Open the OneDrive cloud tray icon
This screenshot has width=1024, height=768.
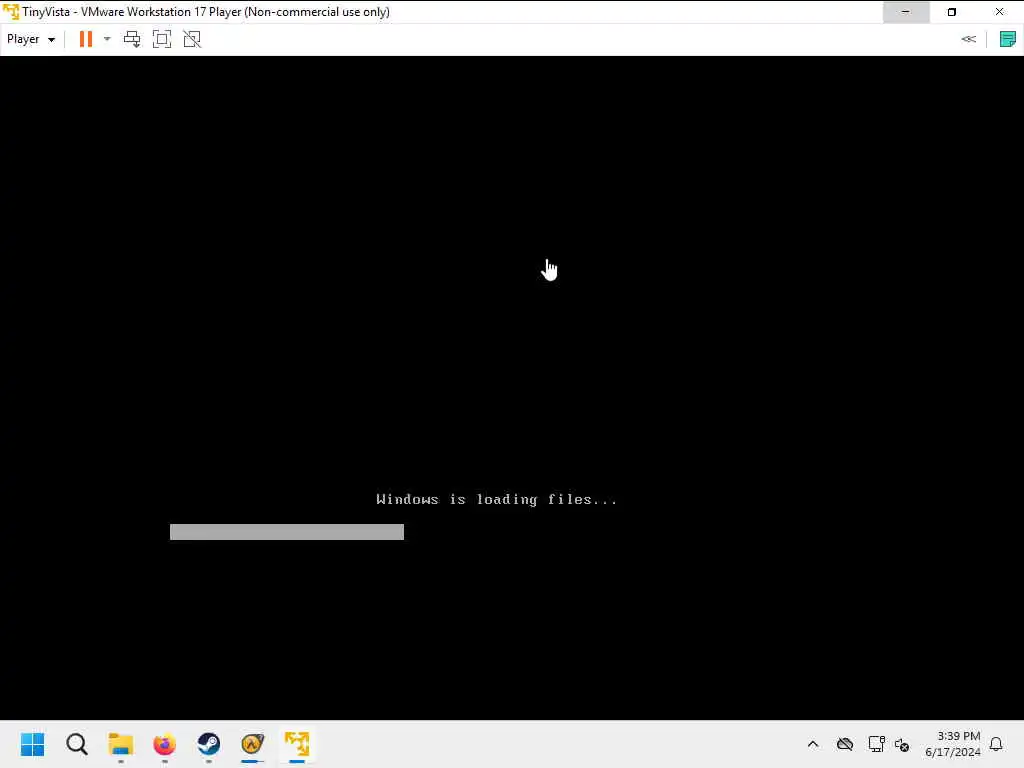click(845, 744)
